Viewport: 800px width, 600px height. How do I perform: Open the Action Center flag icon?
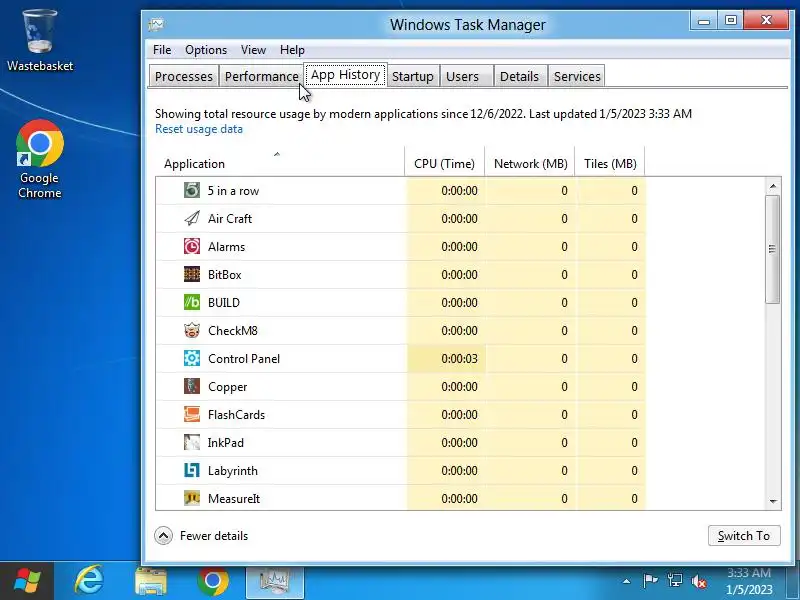(649, 581)
